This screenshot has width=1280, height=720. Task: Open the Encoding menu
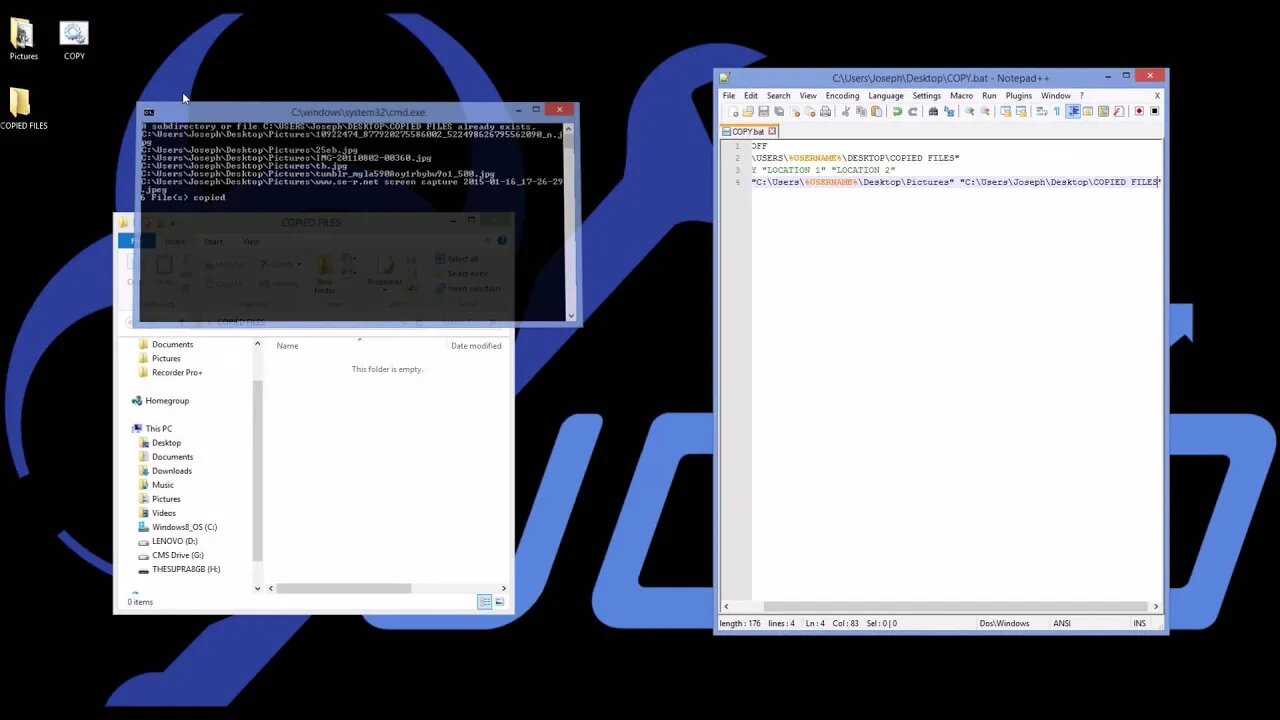click(x=842, y=96)
